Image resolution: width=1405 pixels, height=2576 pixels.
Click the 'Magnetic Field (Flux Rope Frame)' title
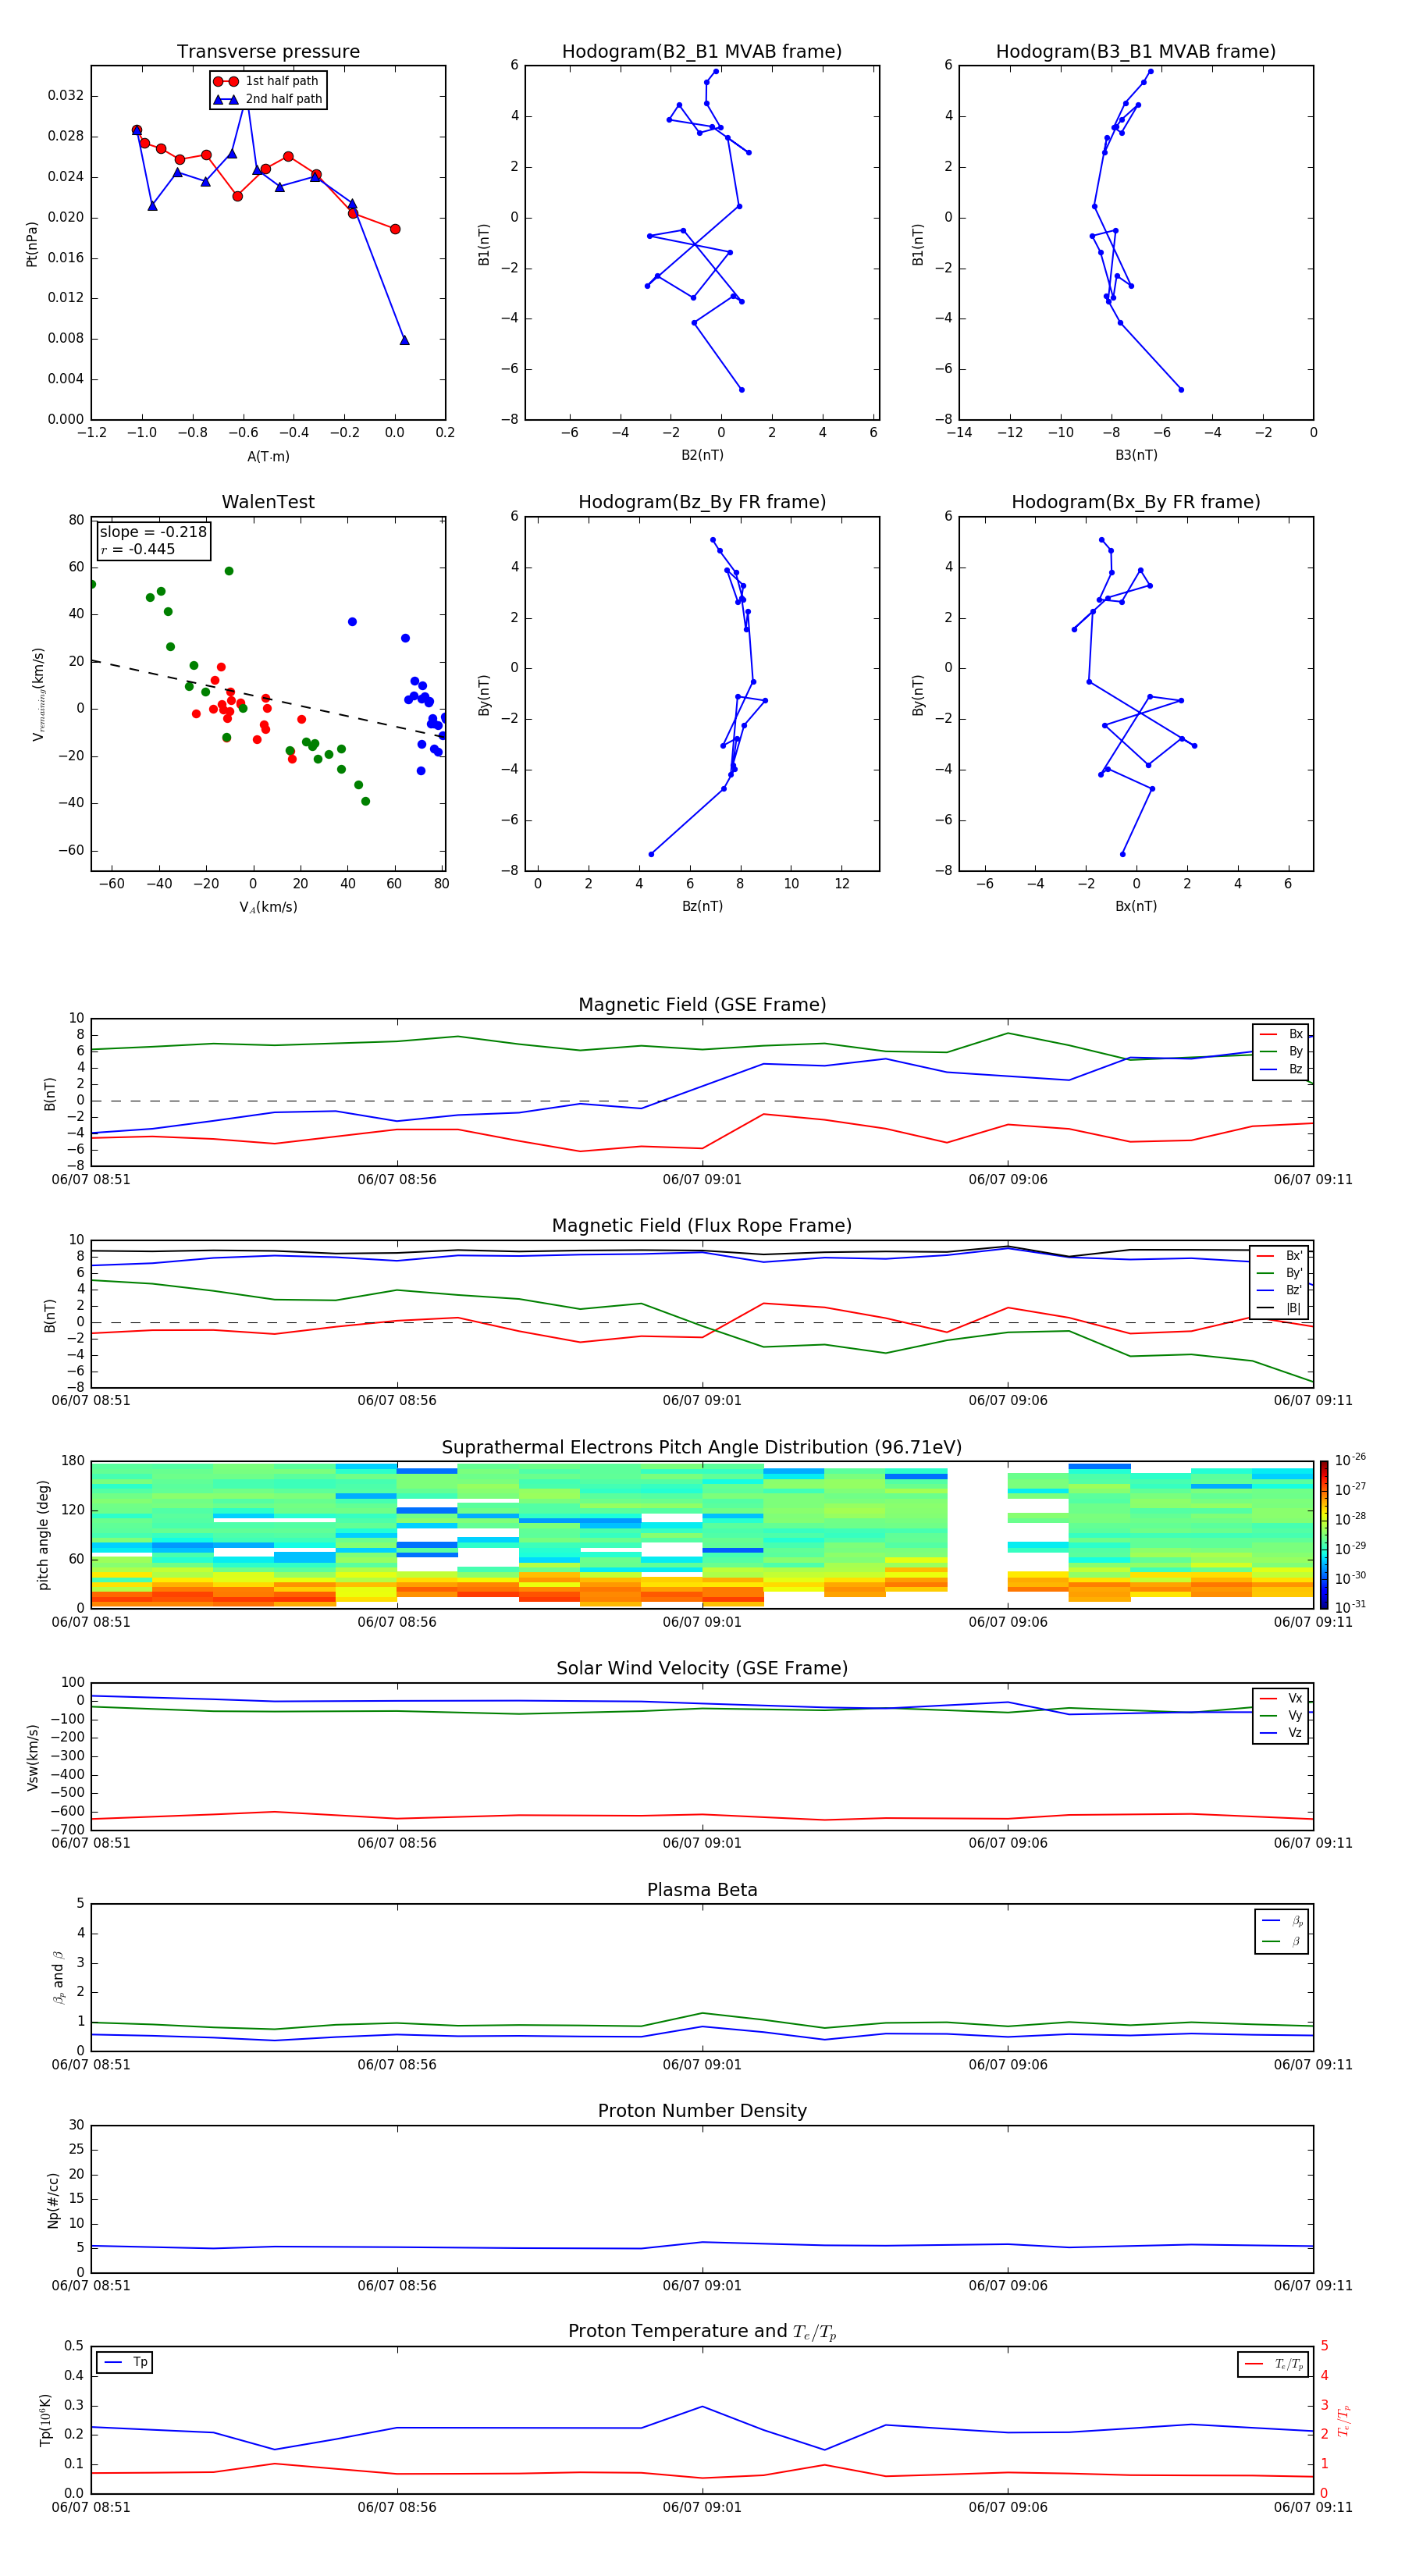pos(702,1226)
